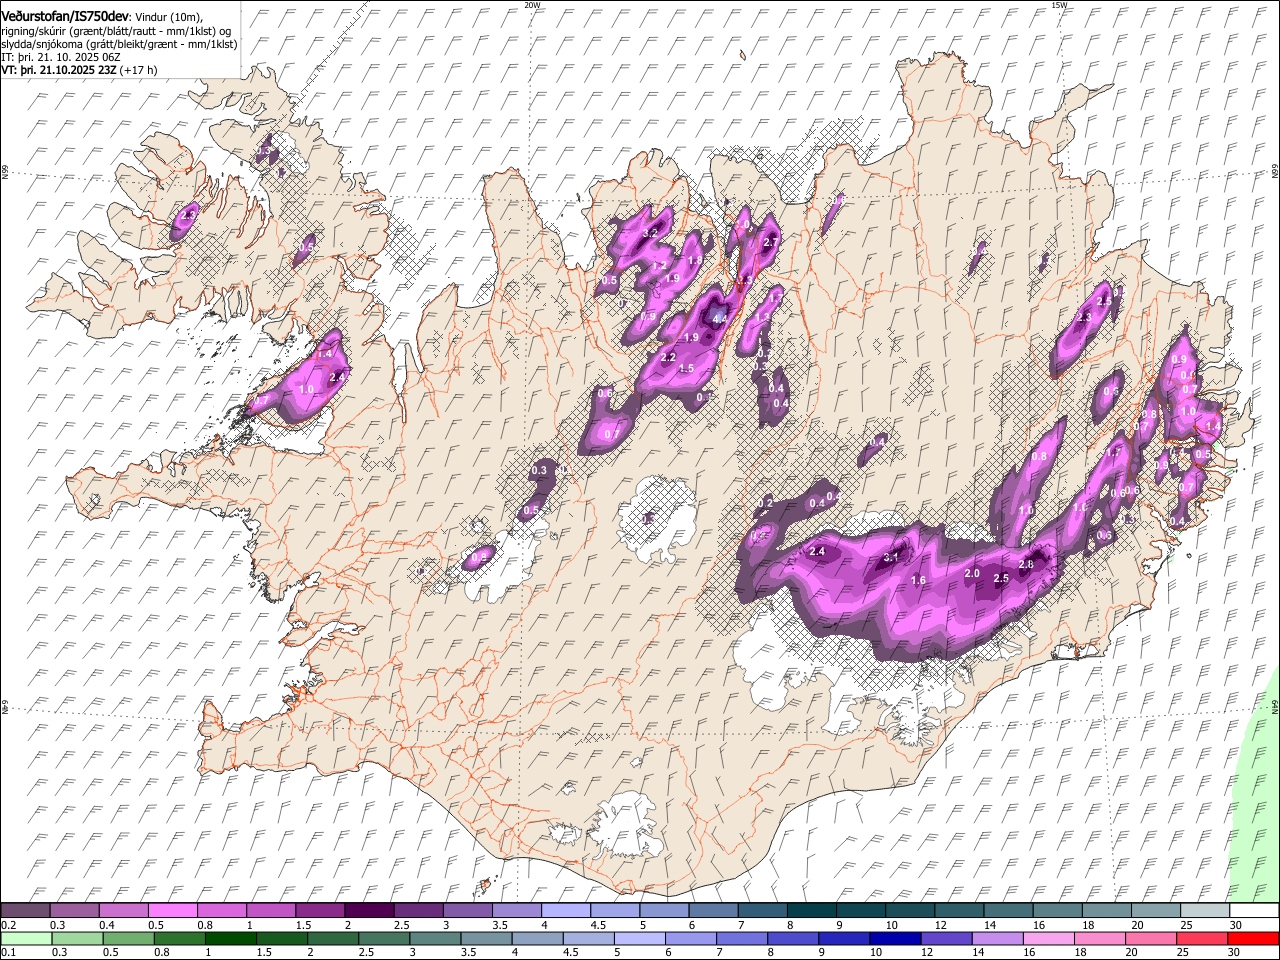1280x960 pixels.
Task: Pick the dark purple 2–2.5 swatch in the upper legend row
Action: pyautogui.click(x=368, y=911)
